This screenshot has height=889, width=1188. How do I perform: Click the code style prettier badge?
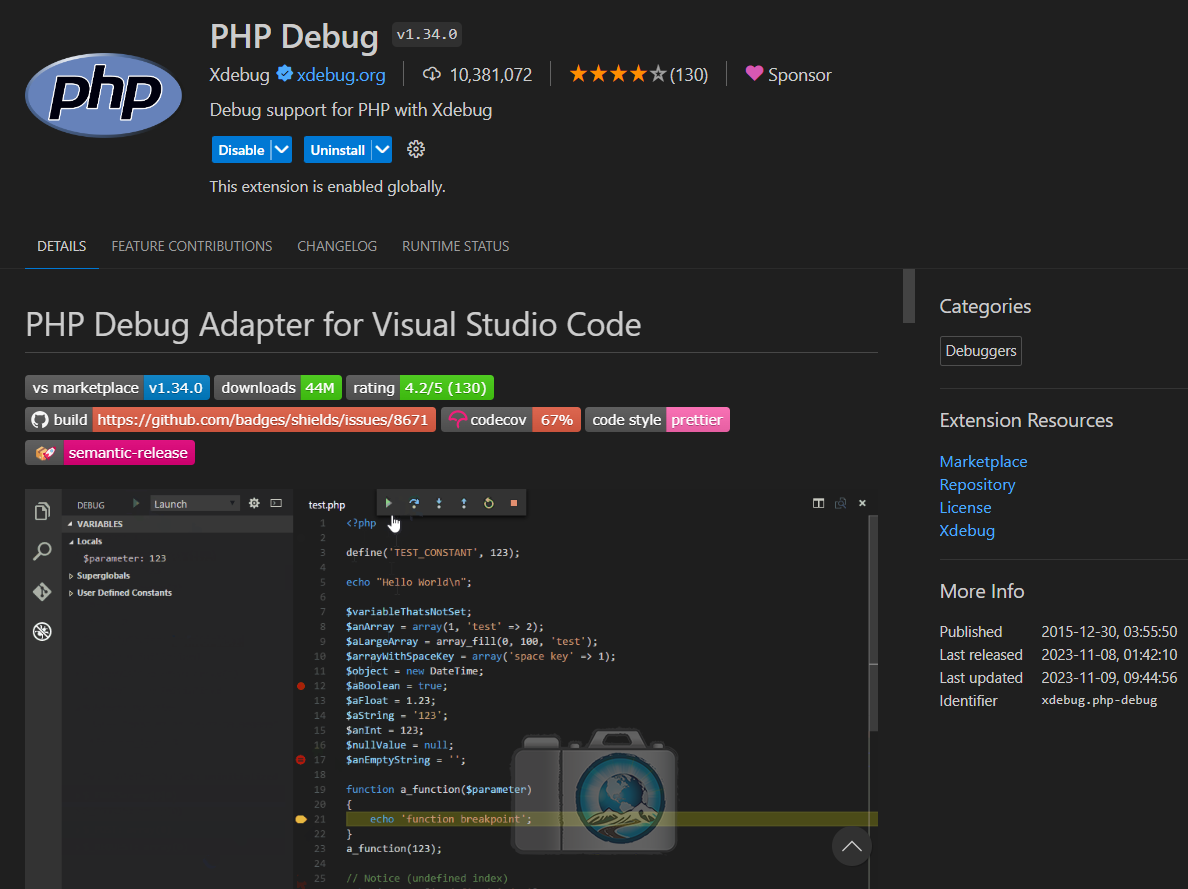657,420
